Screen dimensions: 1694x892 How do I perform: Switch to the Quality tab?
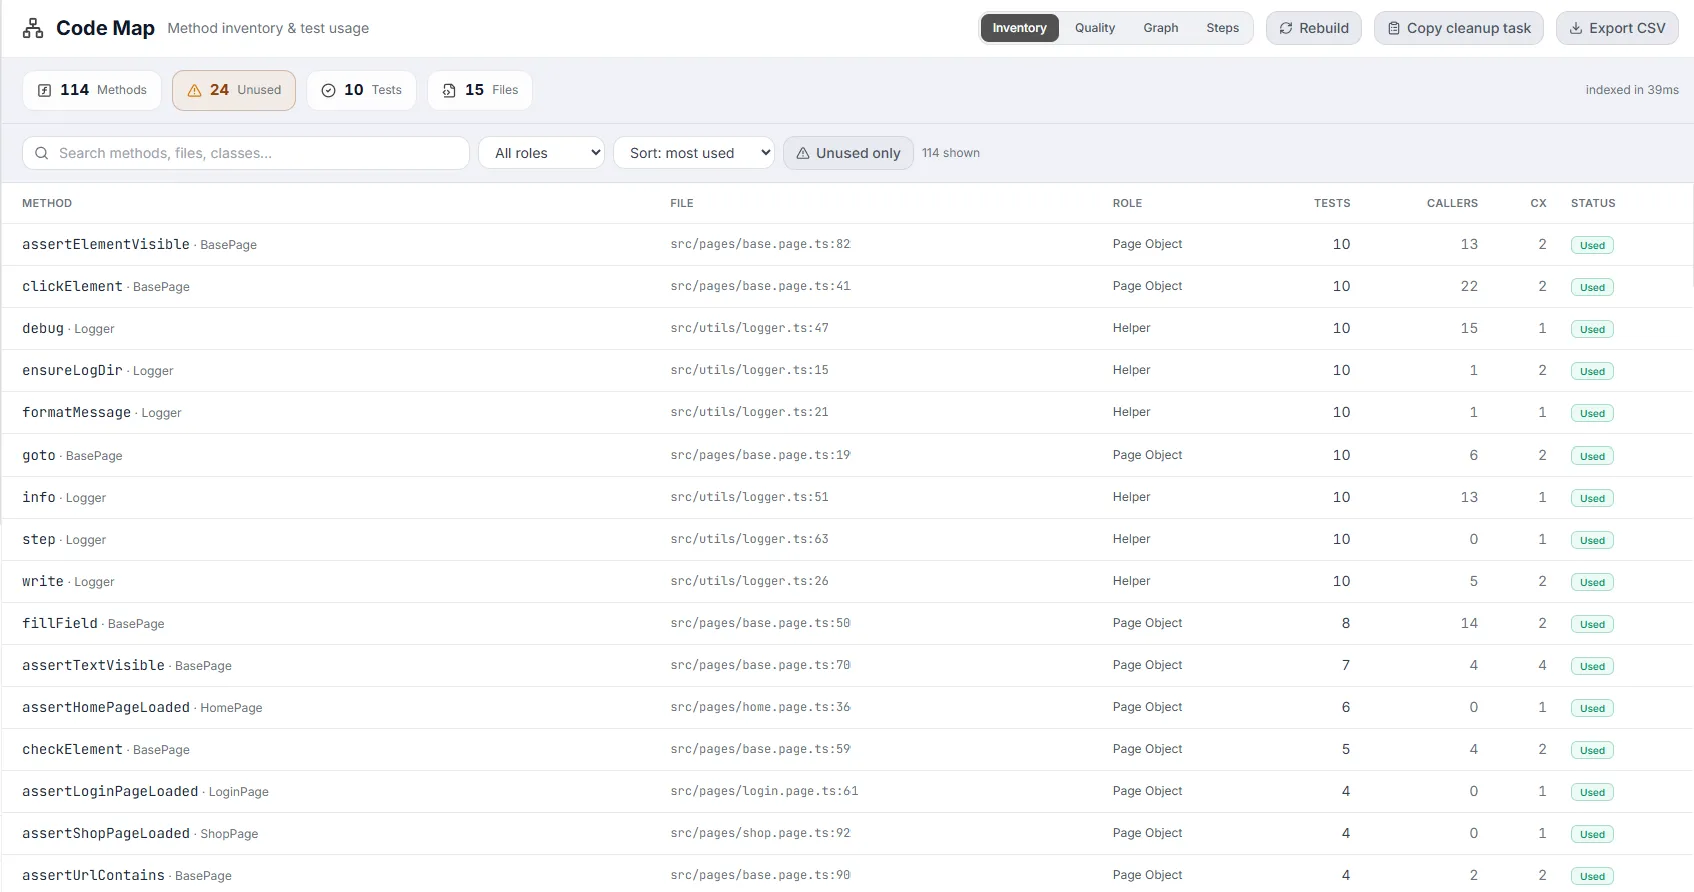1095,28
